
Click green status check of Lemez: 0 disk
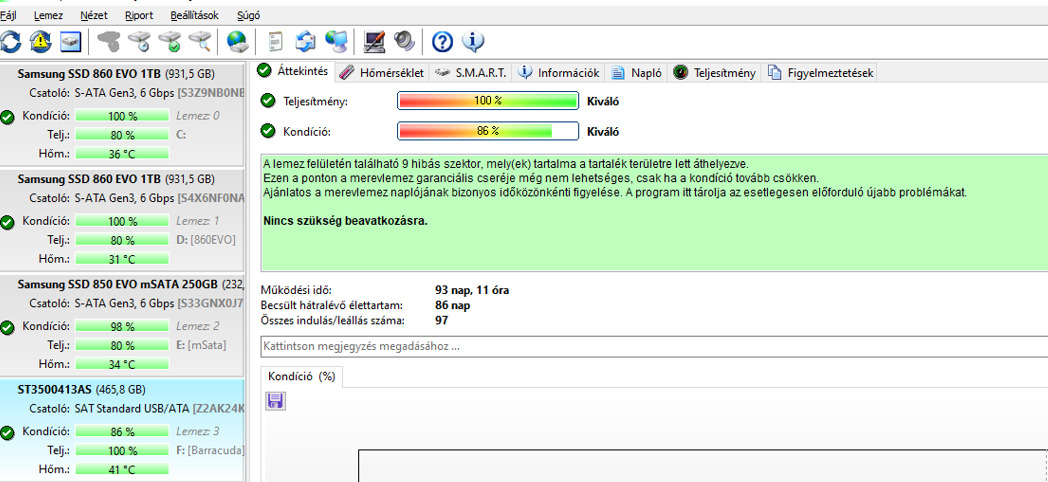(x=7, y=118)
